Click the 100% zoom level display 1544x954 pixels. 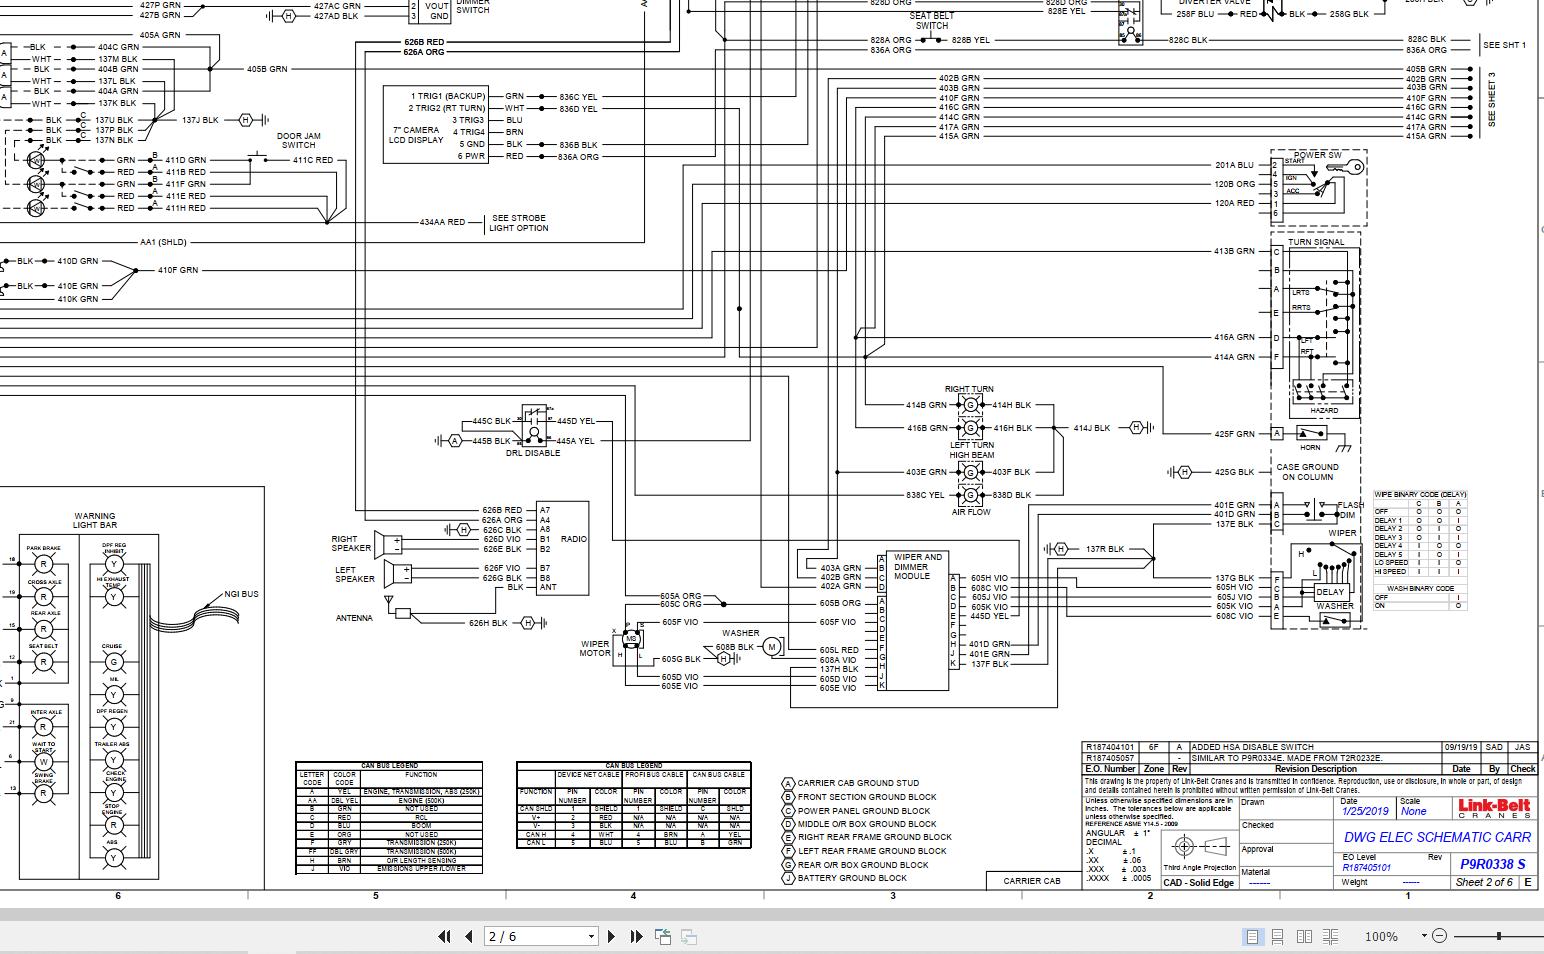click(1382, 936)
